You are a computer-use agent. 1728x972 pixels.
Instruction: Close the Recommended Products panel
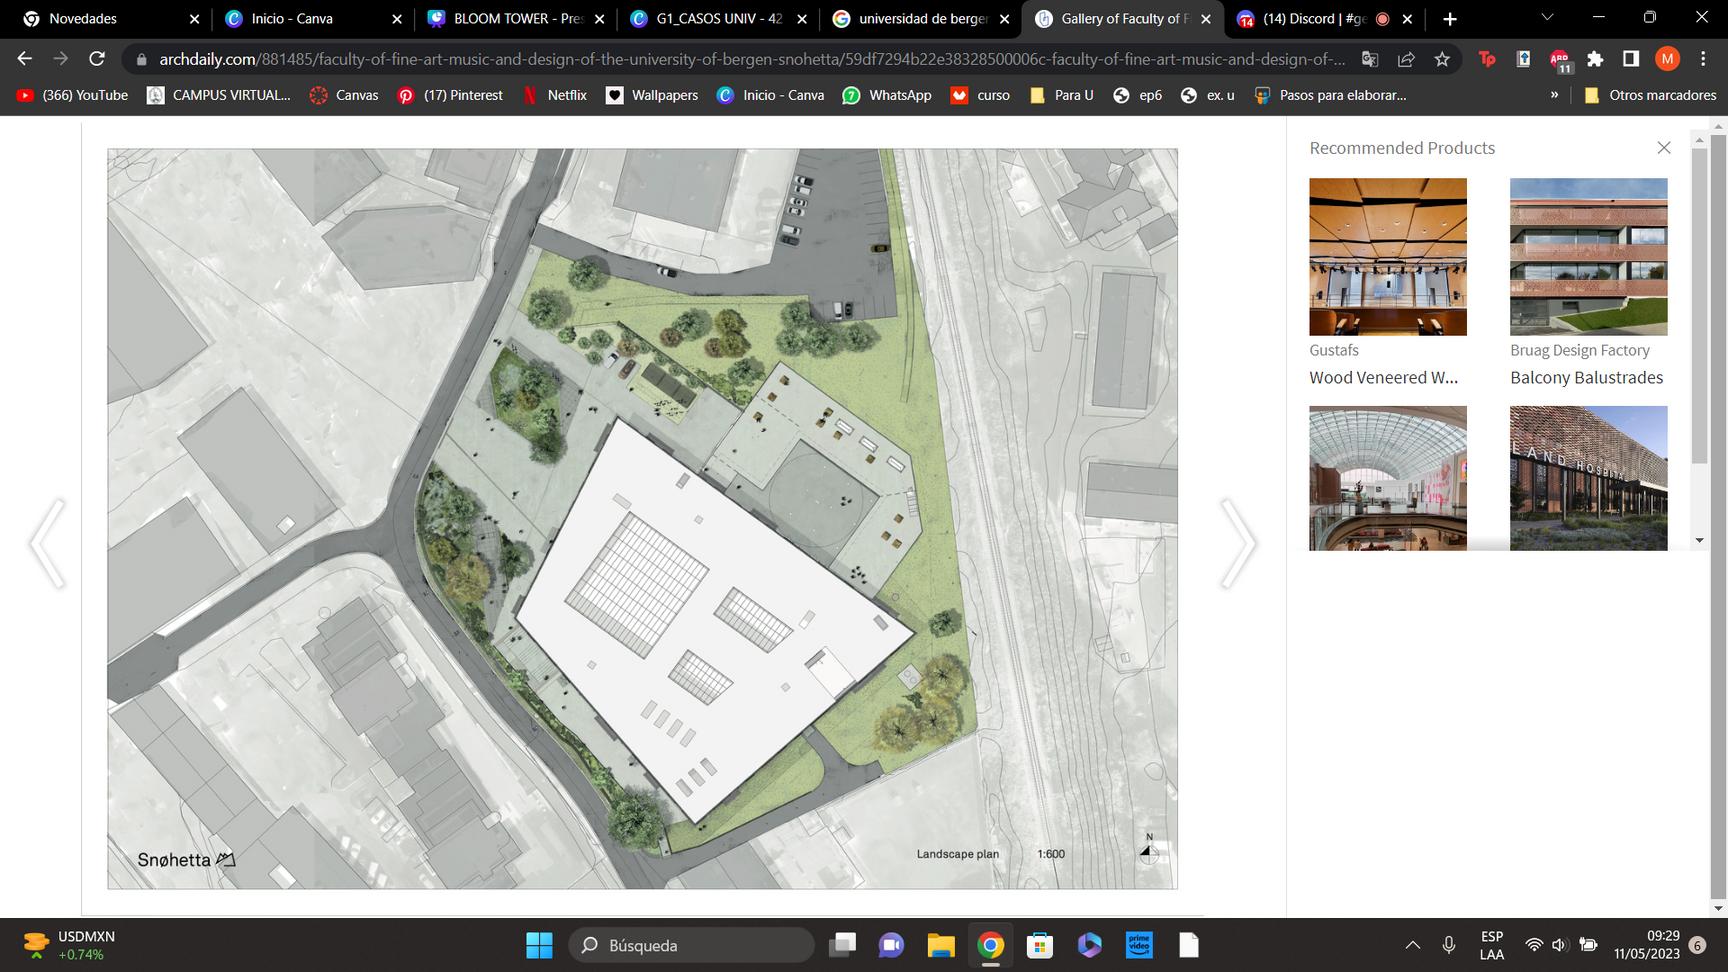point(1664,148)
